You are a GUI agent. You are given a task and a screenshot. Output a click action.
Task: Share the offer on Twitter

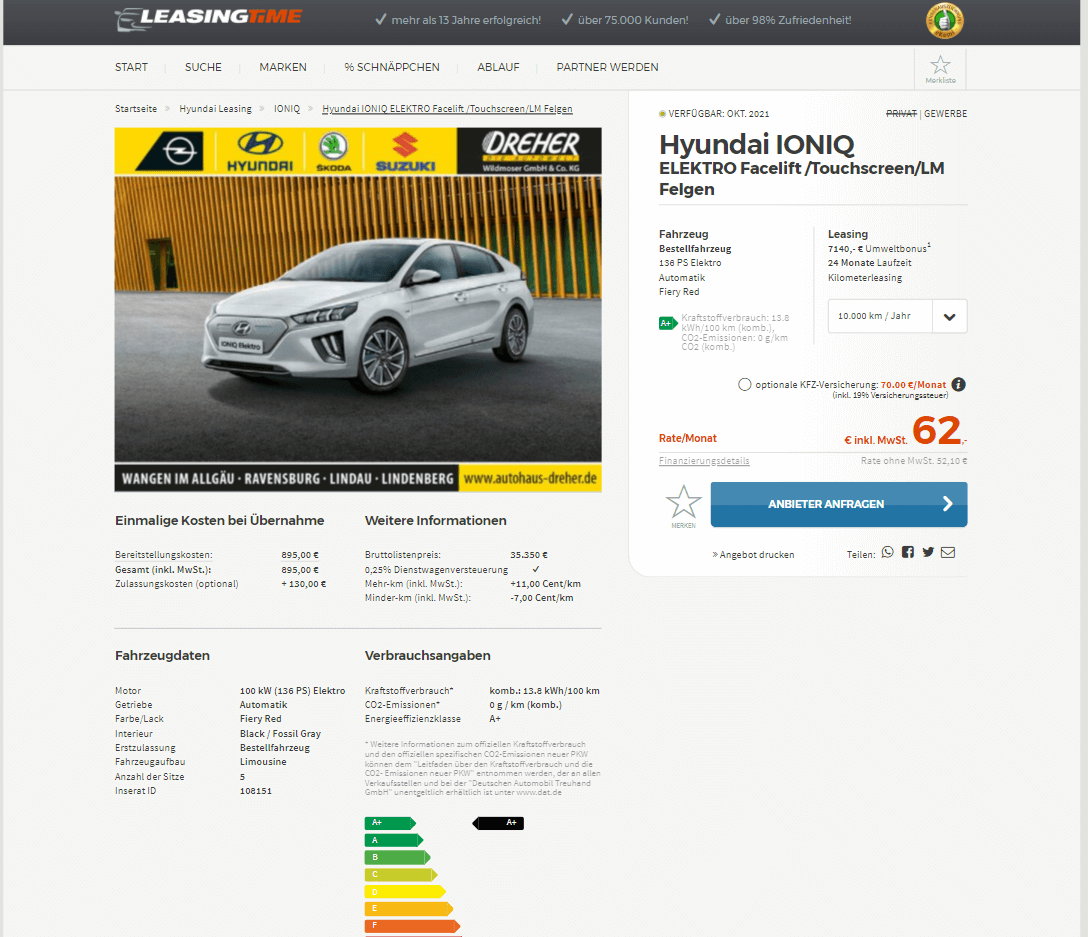928,552
